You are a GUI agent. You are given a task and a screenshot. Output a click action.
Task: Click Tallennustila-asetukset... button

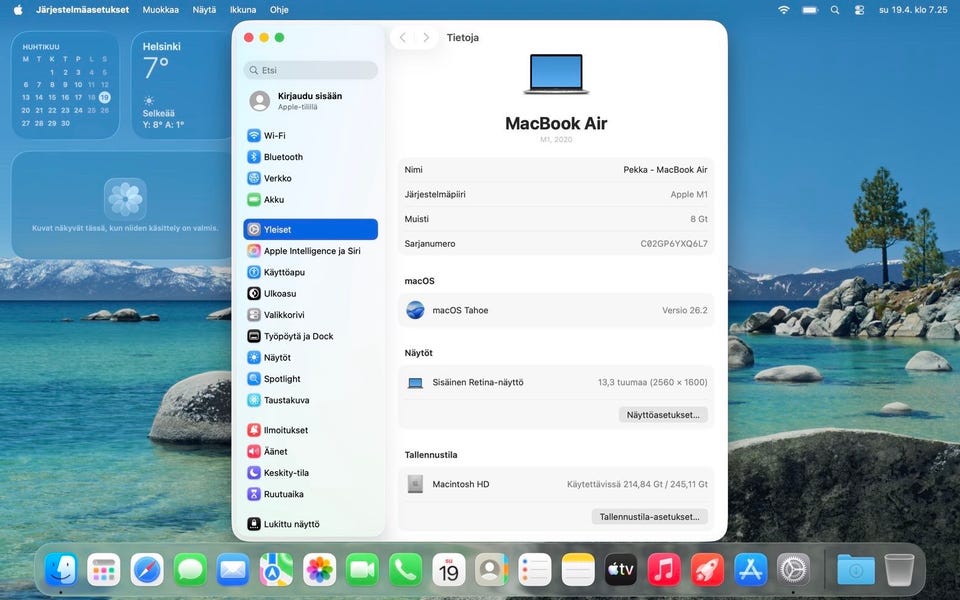(650, 517)
